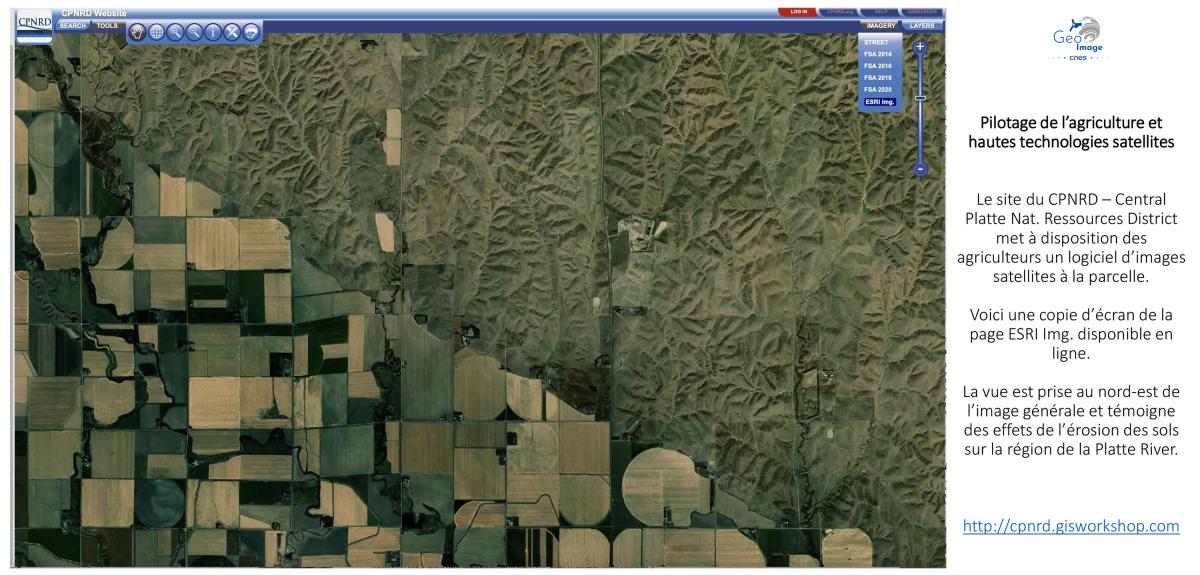Click the crossed-tools clear icon
Viewport: 1200px width, 575px height.
click(x=232, y=32)
